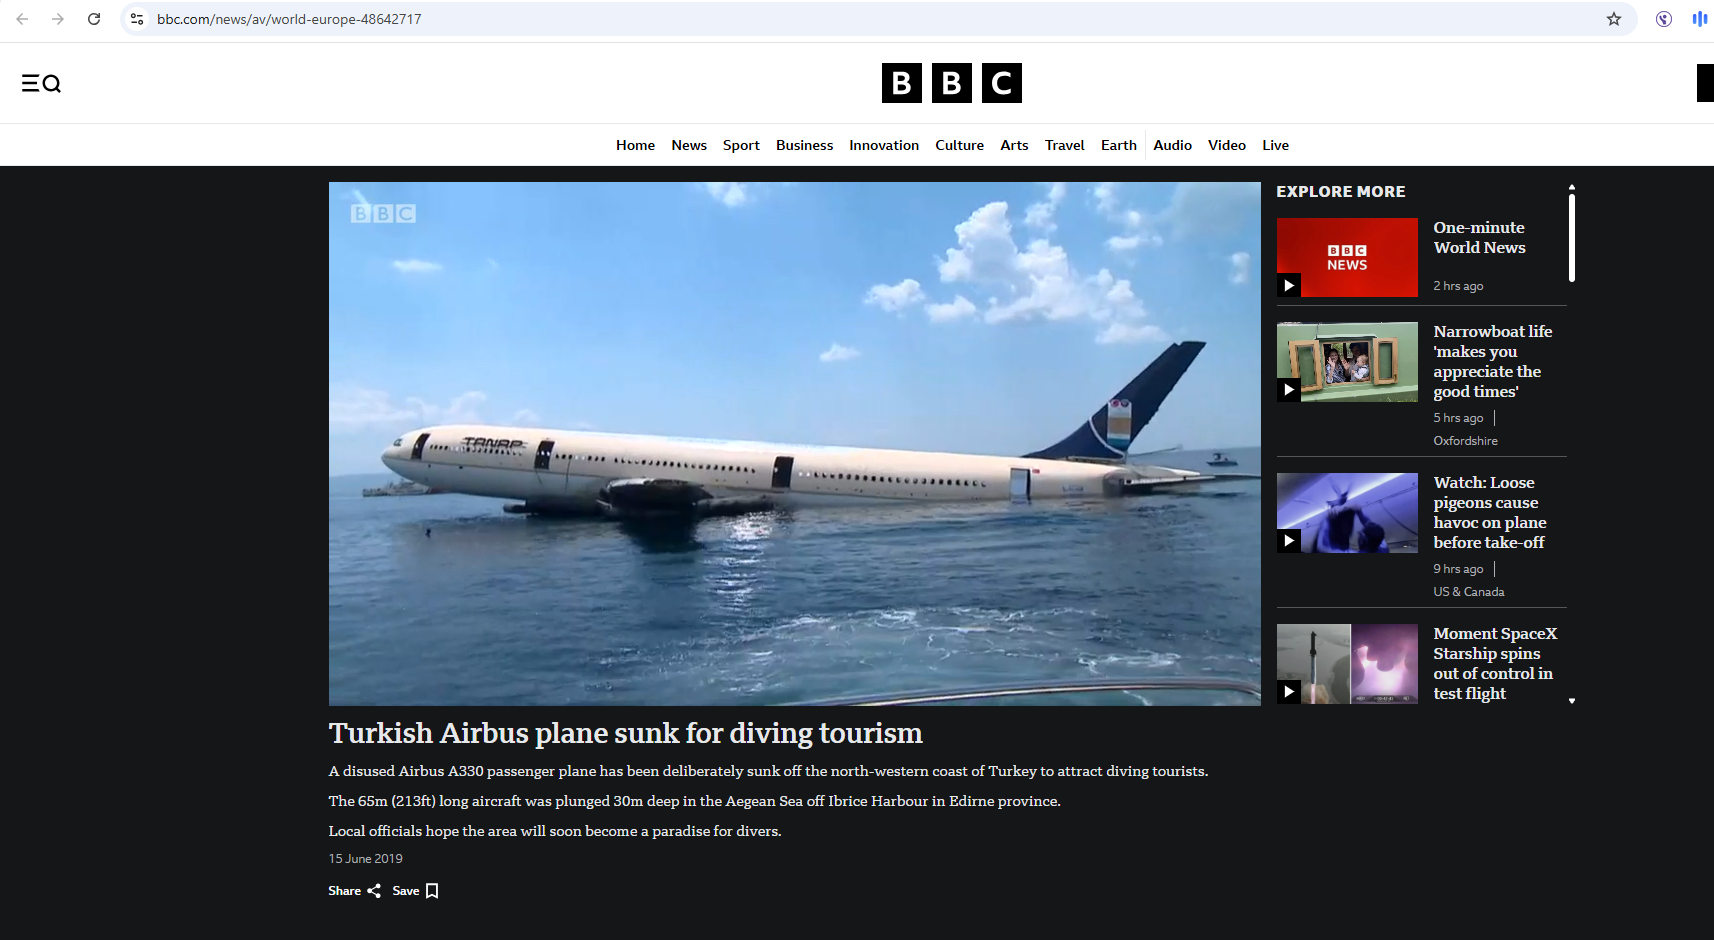Click the site information icon in address bar

pos(137,19)
